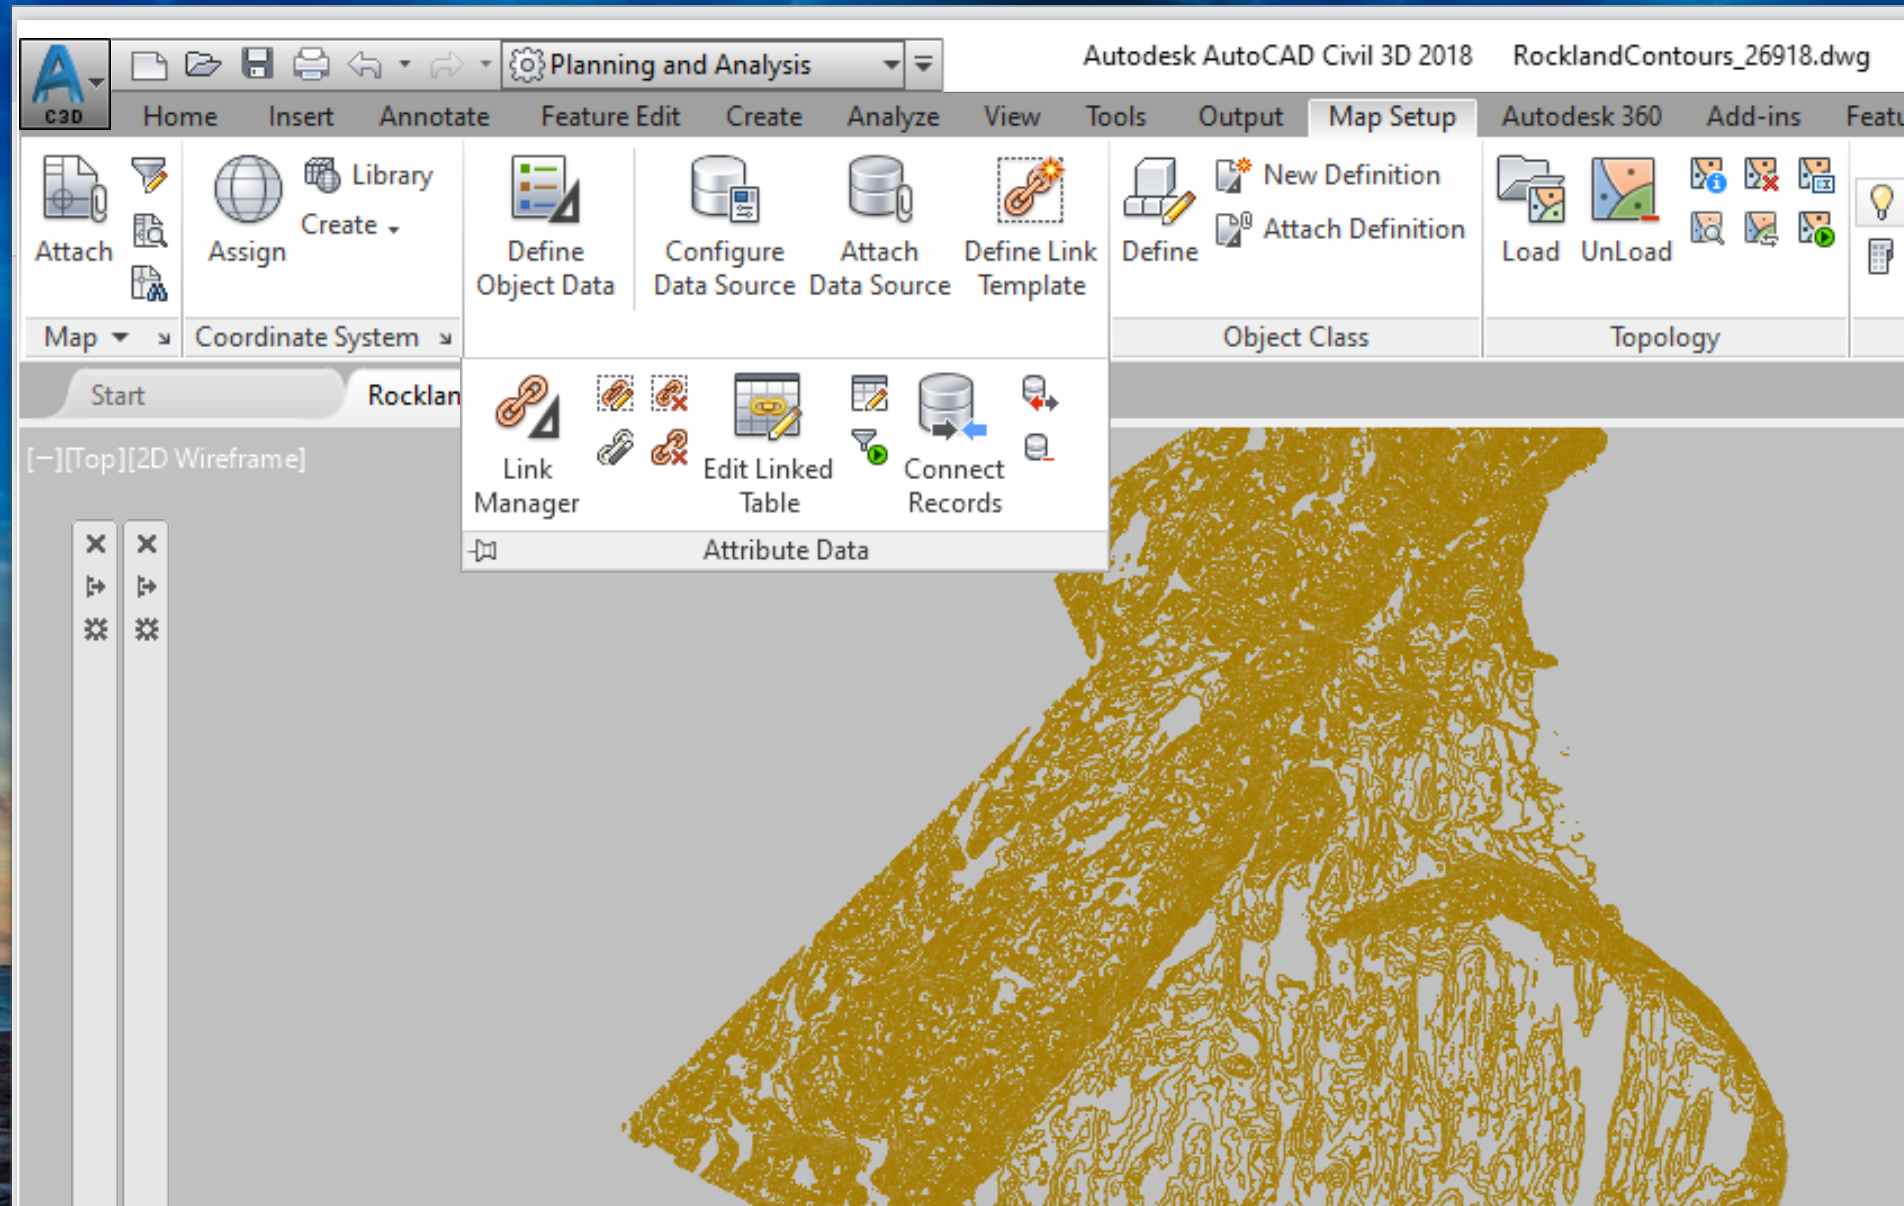This screenshot has width=1904, height=1206.
Task: Open Define Object Data
Action: pos(545,227)
